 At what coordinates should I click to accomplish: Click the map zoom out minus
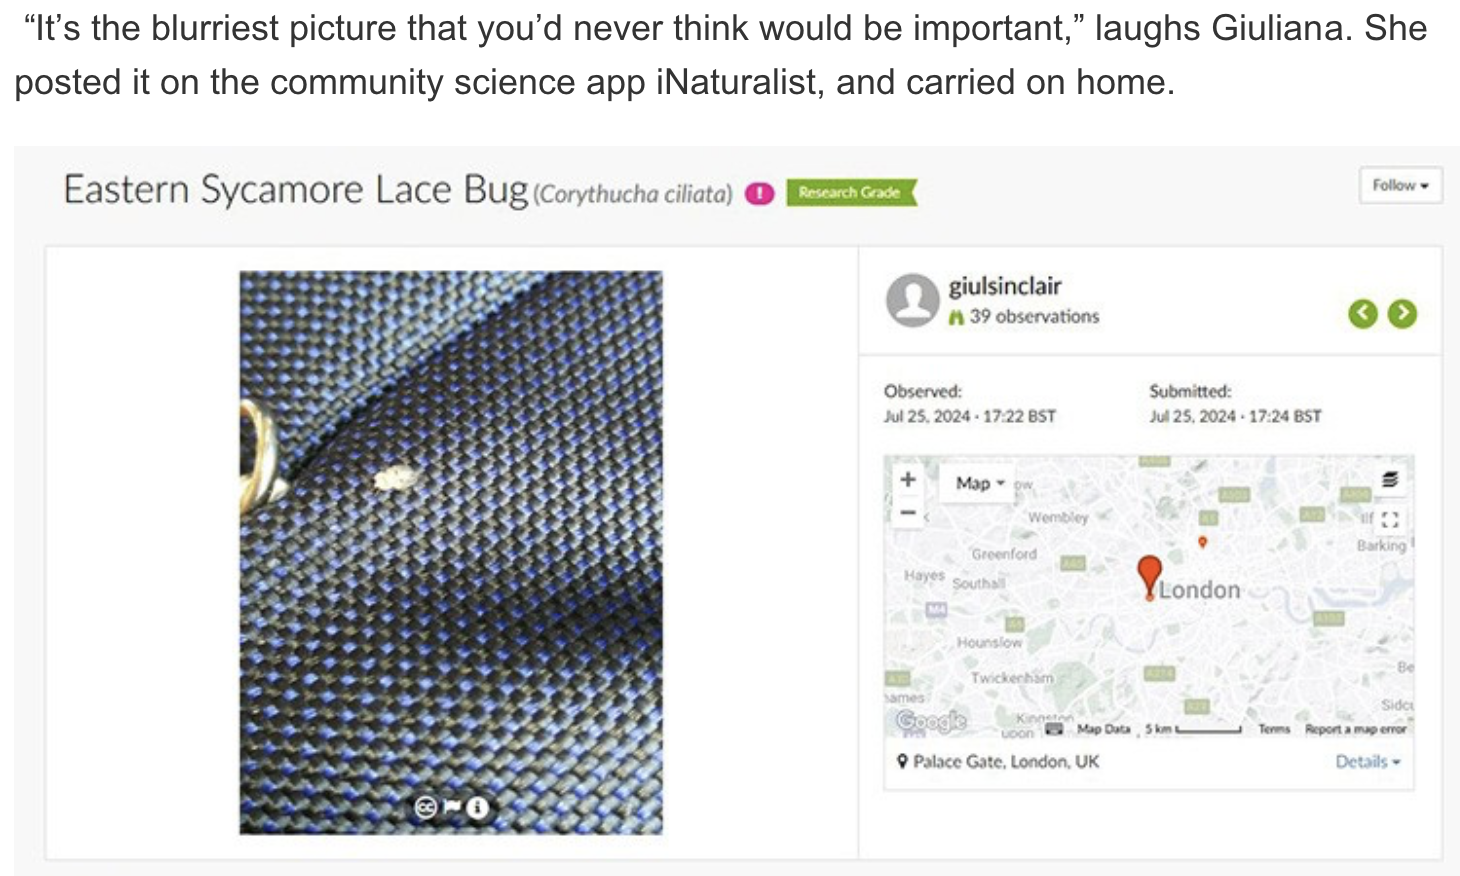(907, 512)
